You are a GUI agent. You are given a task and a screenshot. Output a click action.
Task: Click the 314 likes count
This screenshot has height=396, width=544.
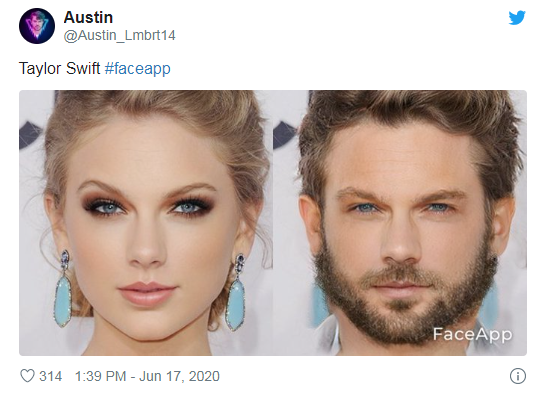point(51,376)
